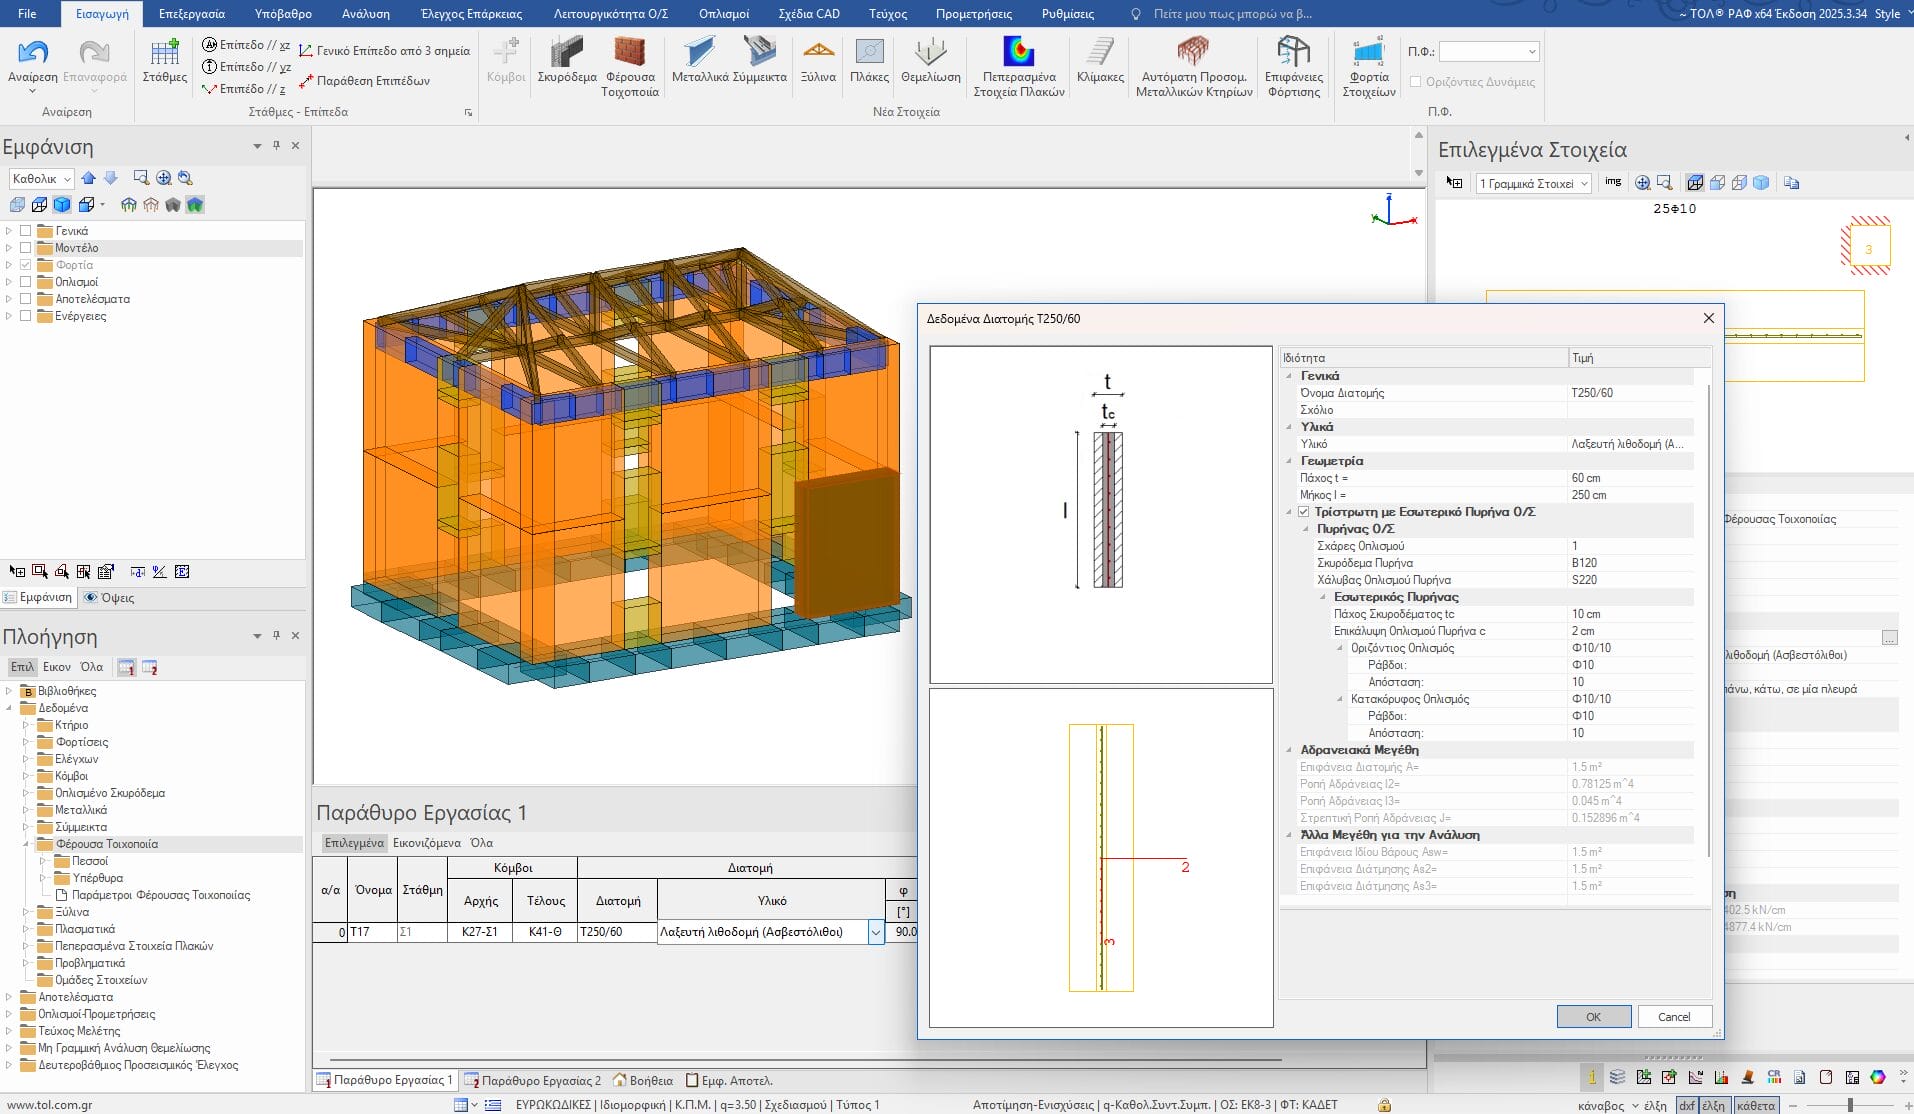The width and height of the screenshot is (1914, 1114).
Task: Open the Κλίμακες stairs tool
Action: coord(1100,53)
